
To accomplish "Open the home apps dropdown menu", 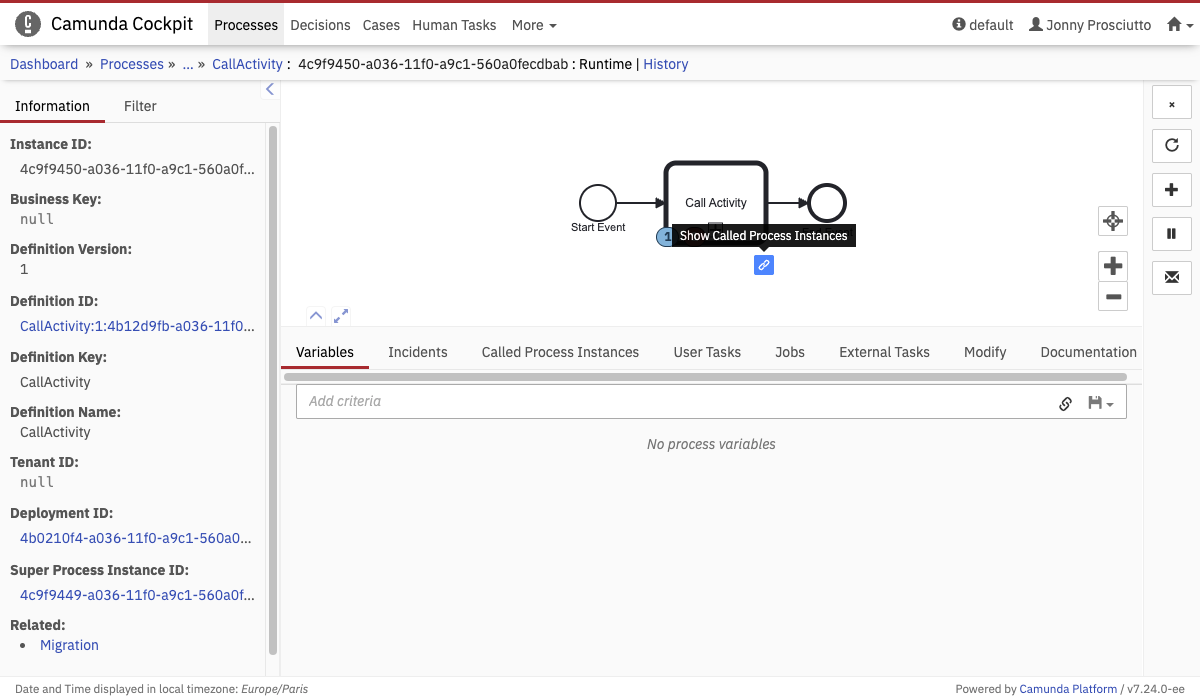I will point(1179,25).
